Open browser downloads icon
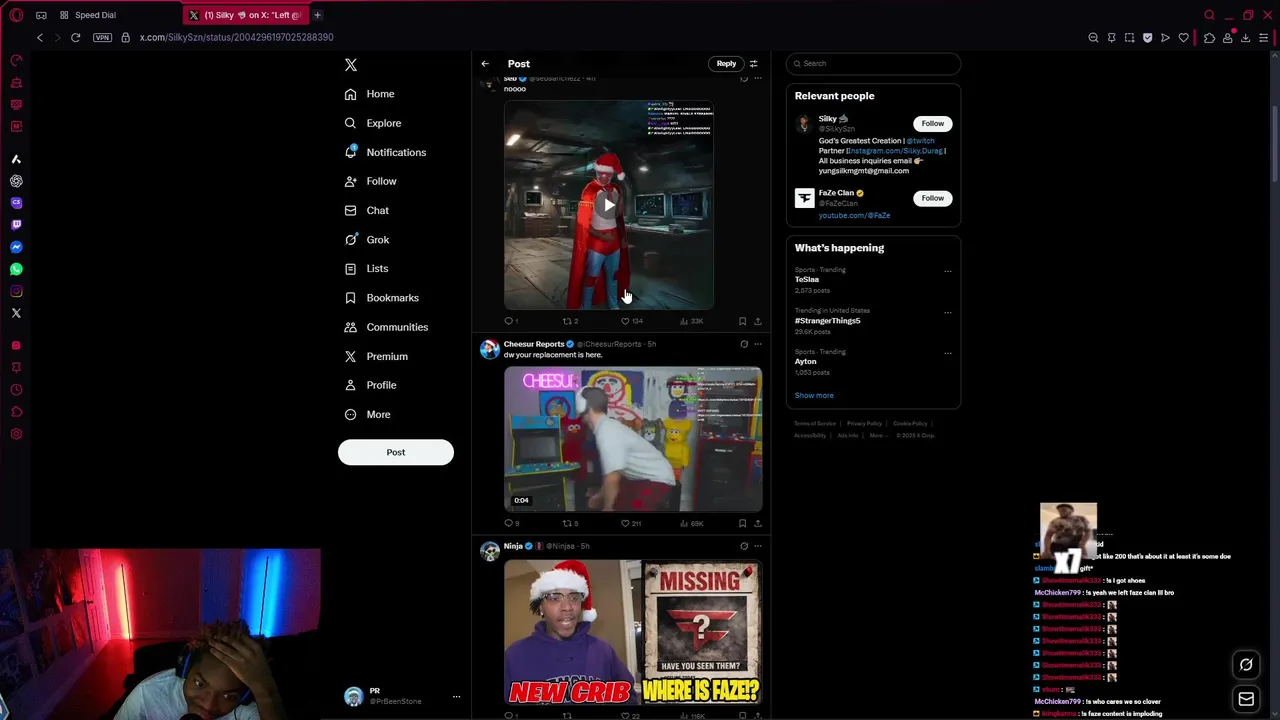The image size is (1280, 720). 1245,38
